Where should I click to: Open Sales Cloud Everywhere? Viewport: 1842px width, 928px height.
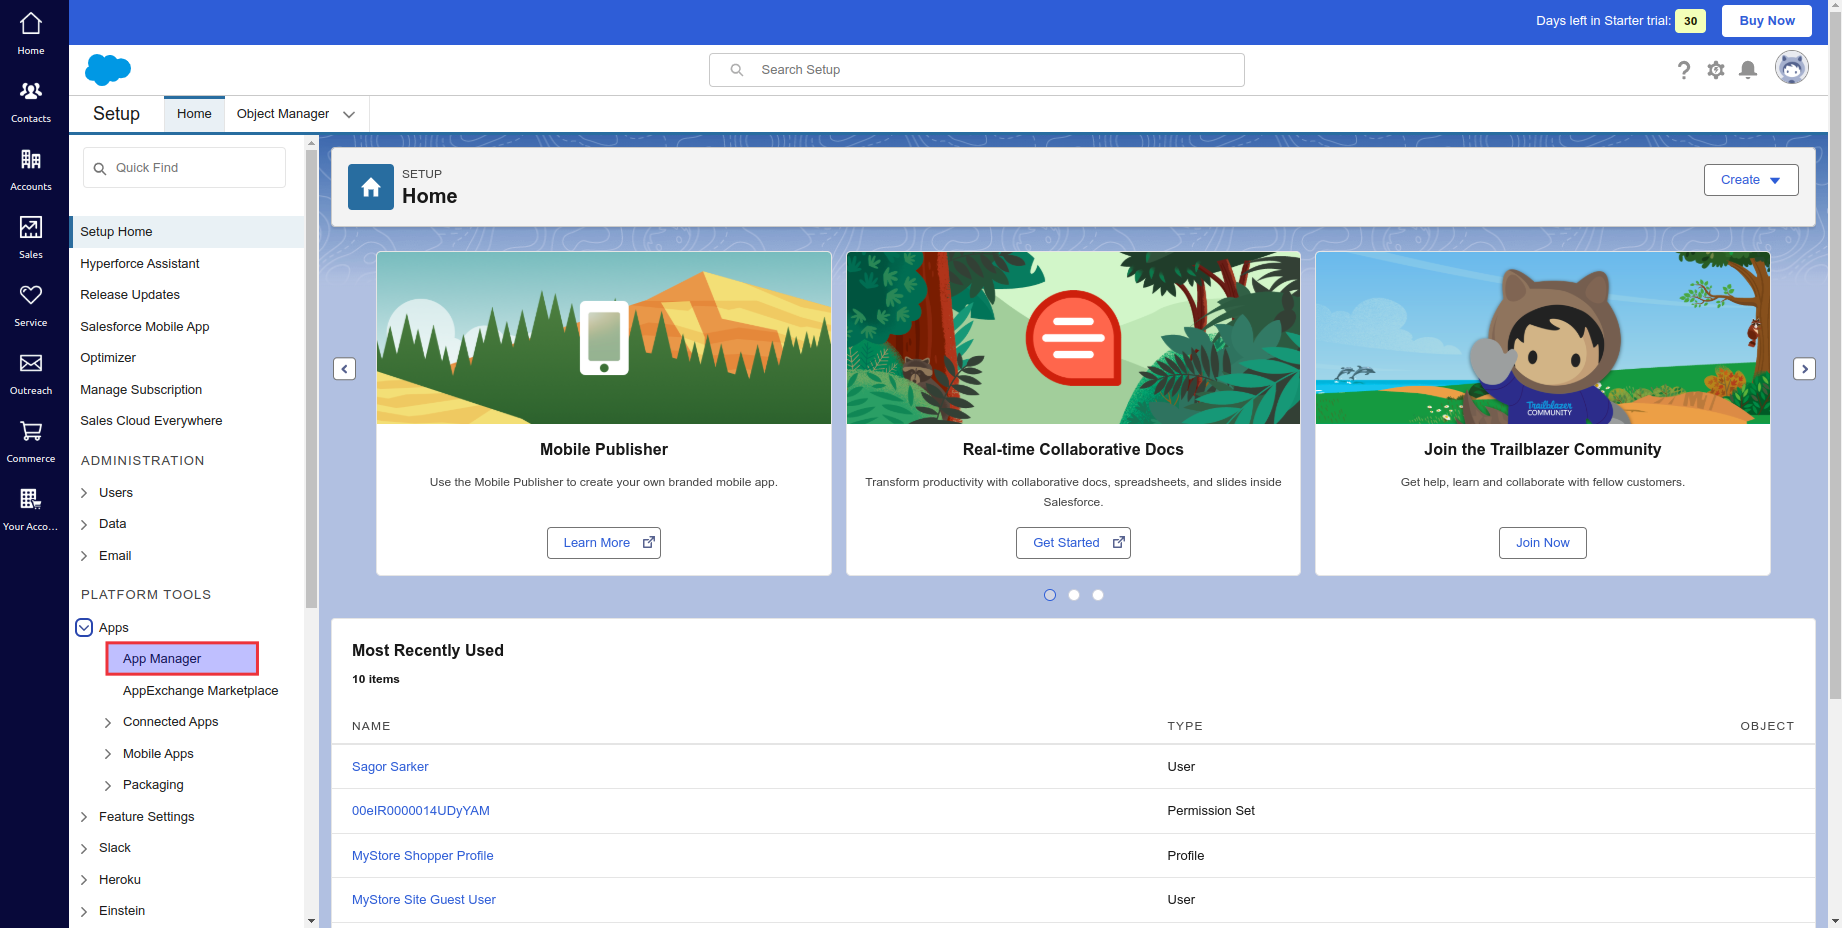pos(151,421)
